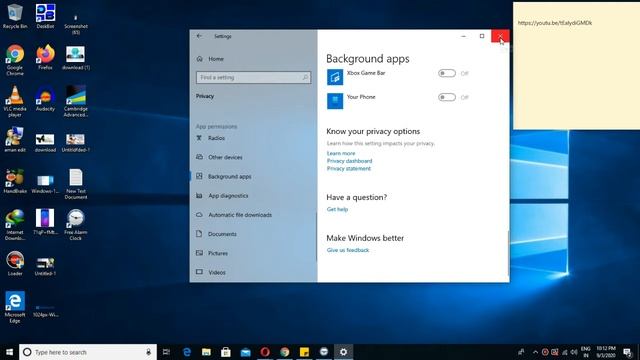Select Free Alarm Clock desktop icon
640x360 pixels.
point(76,225)
